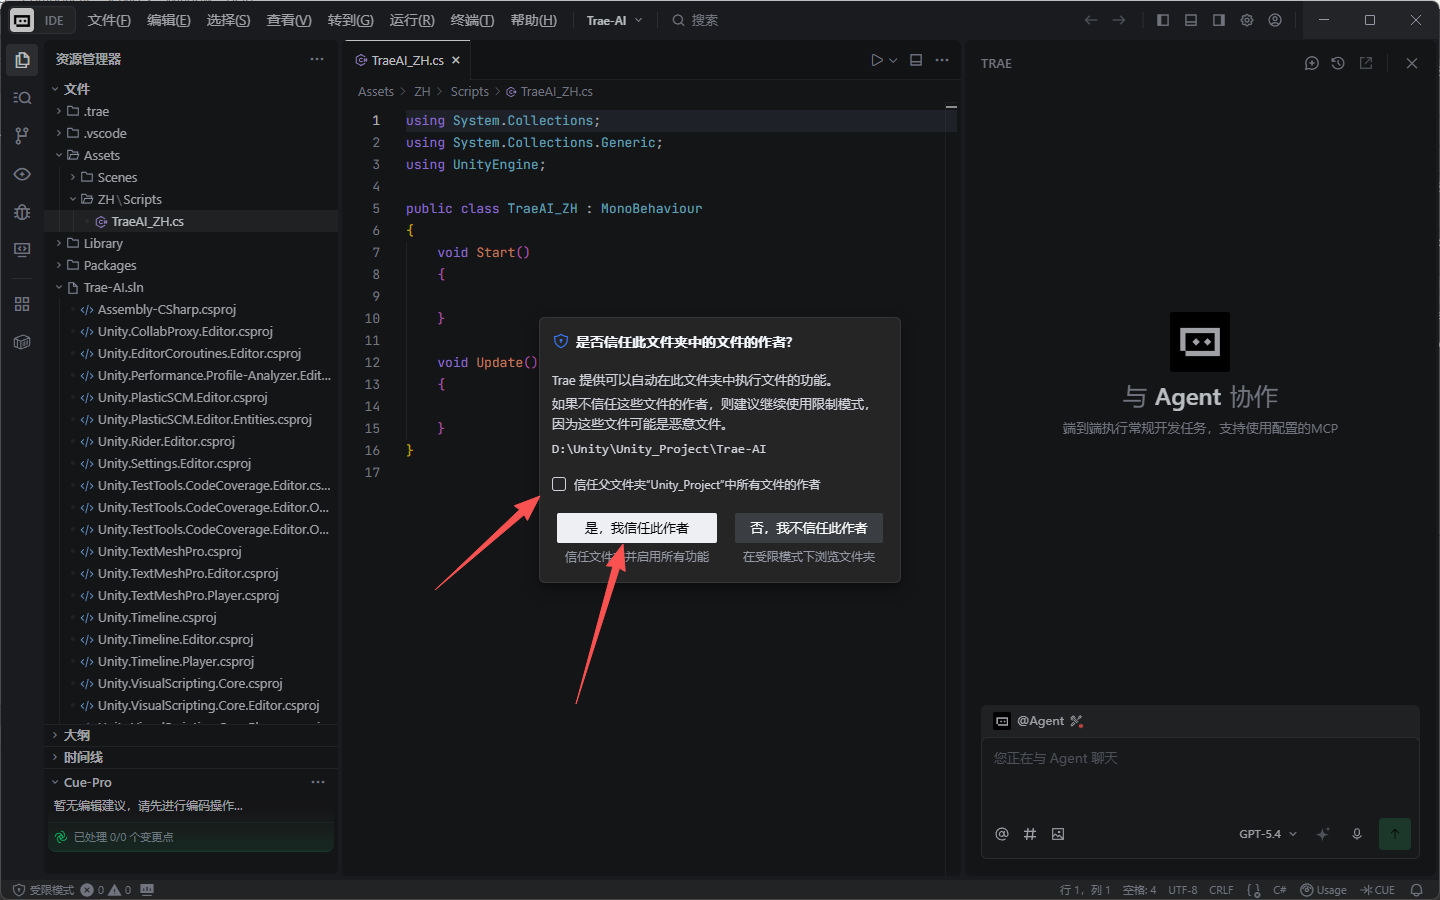Expand the Library folder
Viewport: 1440px width, 900px height.
[59, 243]
